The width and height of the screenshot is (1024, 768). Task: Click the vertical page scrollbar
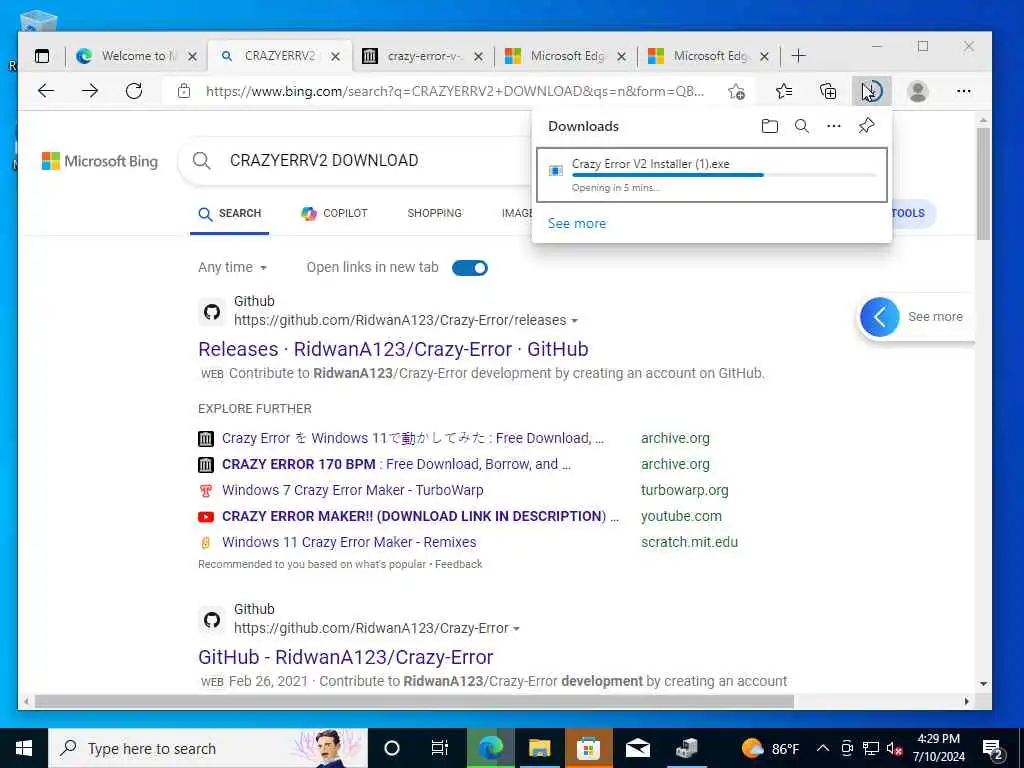[x=984, y=185]
